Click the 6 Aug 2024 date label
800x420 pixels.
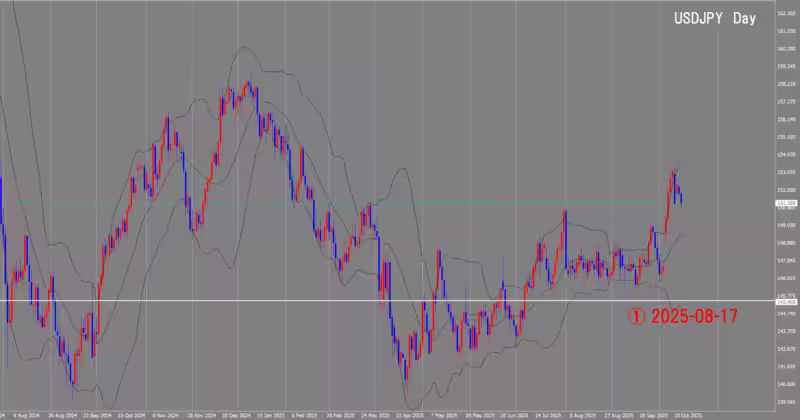tap(29, 412)
